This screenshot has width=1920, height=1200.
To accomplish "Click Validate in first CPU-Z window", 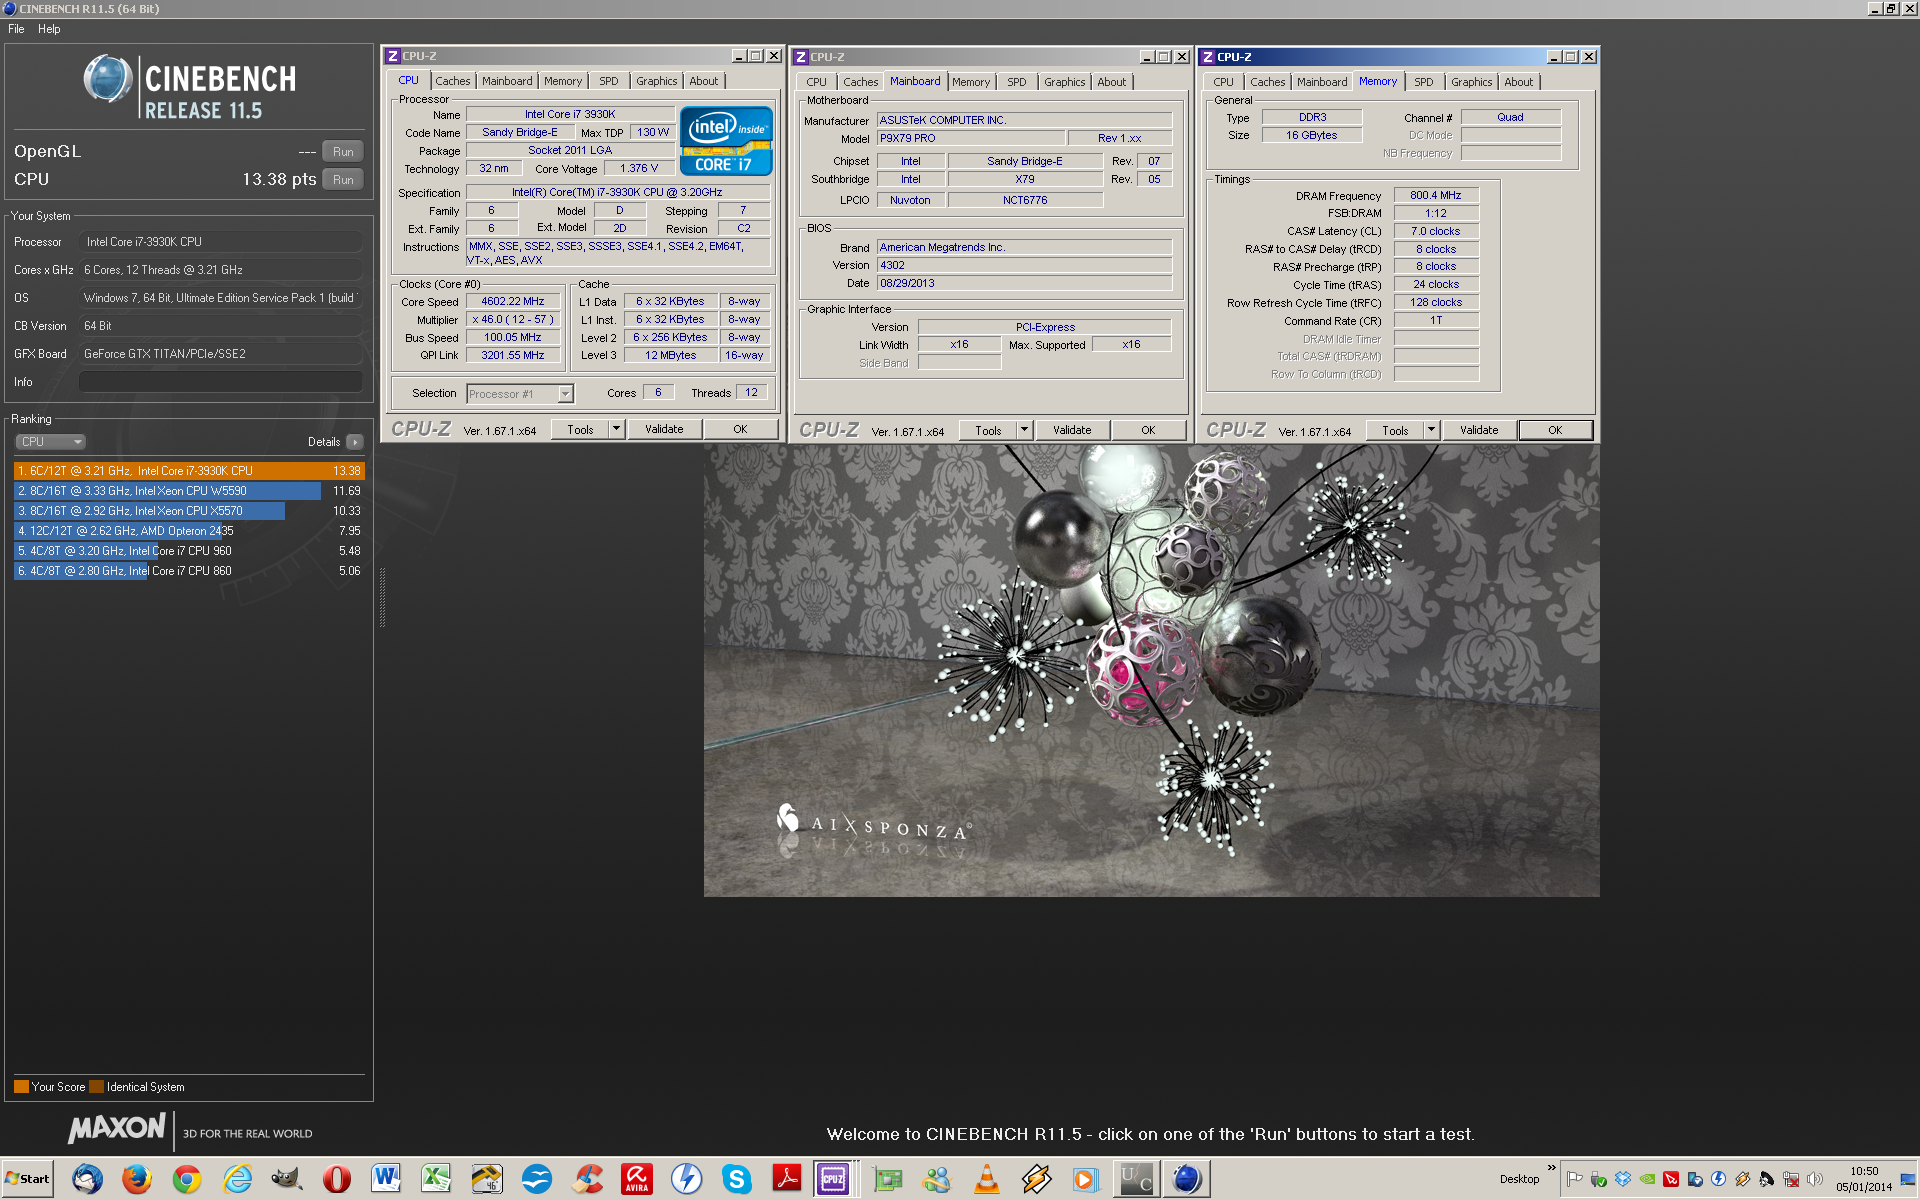I will click(x=664, y=430).
